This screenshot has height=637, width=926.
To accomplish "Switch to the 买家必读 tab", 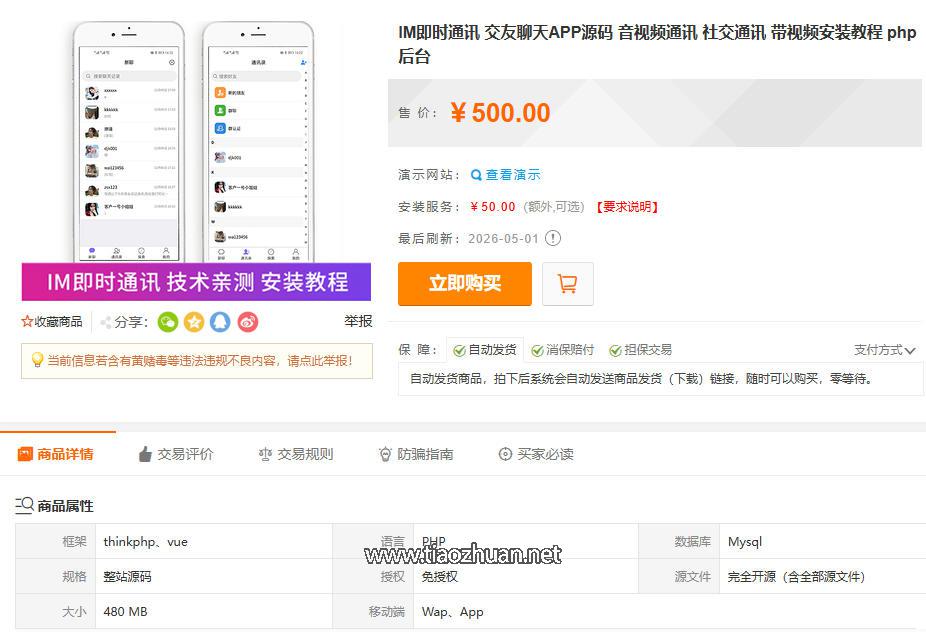I will point(536,454).
